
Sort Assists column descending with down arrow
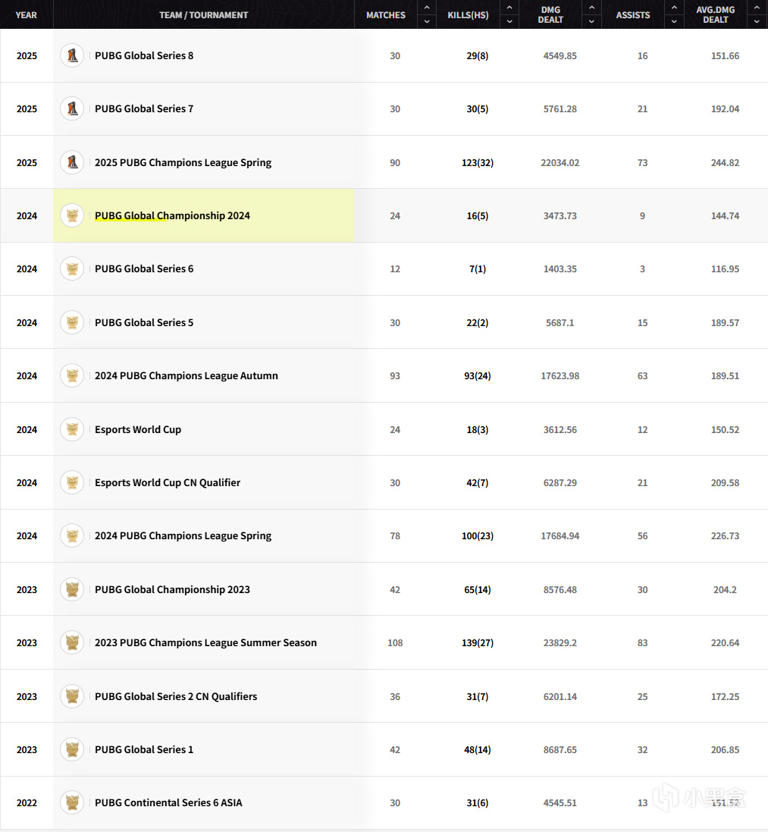(x=673, y=21)
